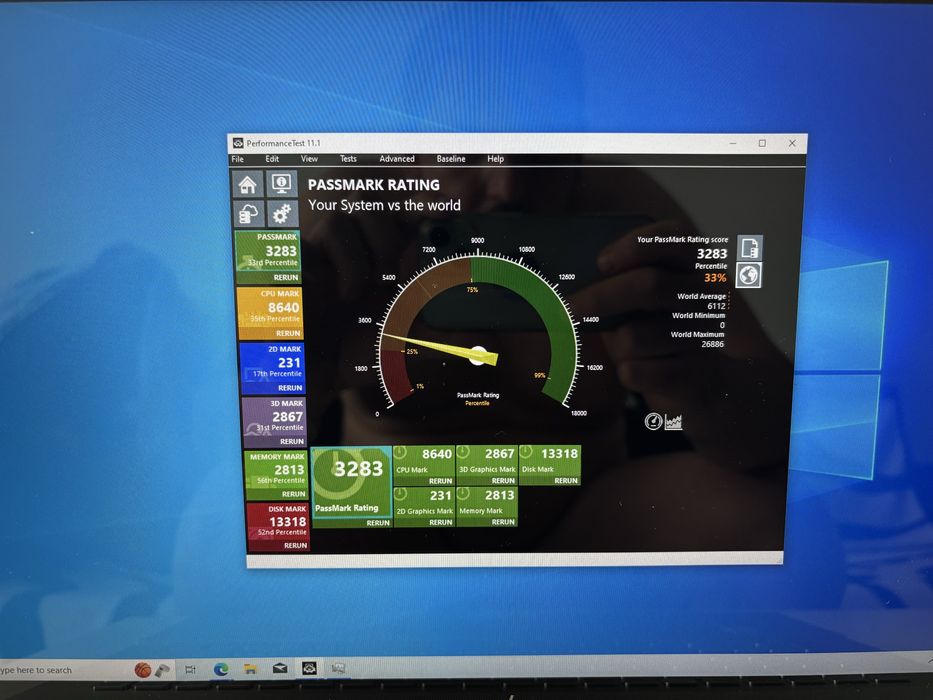933x700 pixels.
Task: Switch to the distribution chart icon
Action: coord(673,421)
